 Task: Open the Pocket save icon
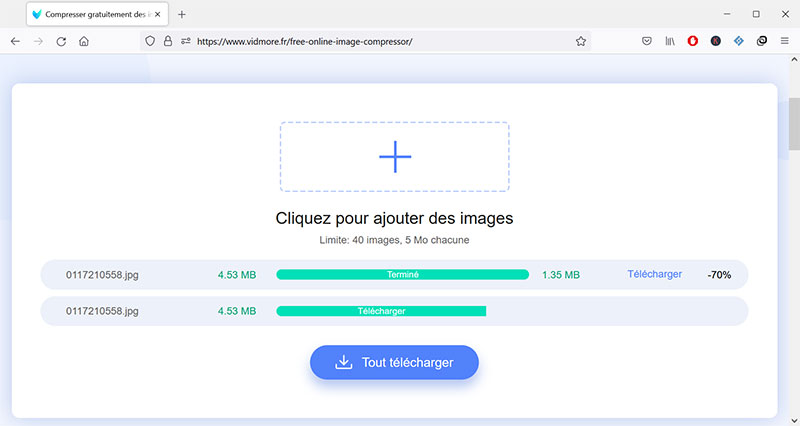click(647, 41)
